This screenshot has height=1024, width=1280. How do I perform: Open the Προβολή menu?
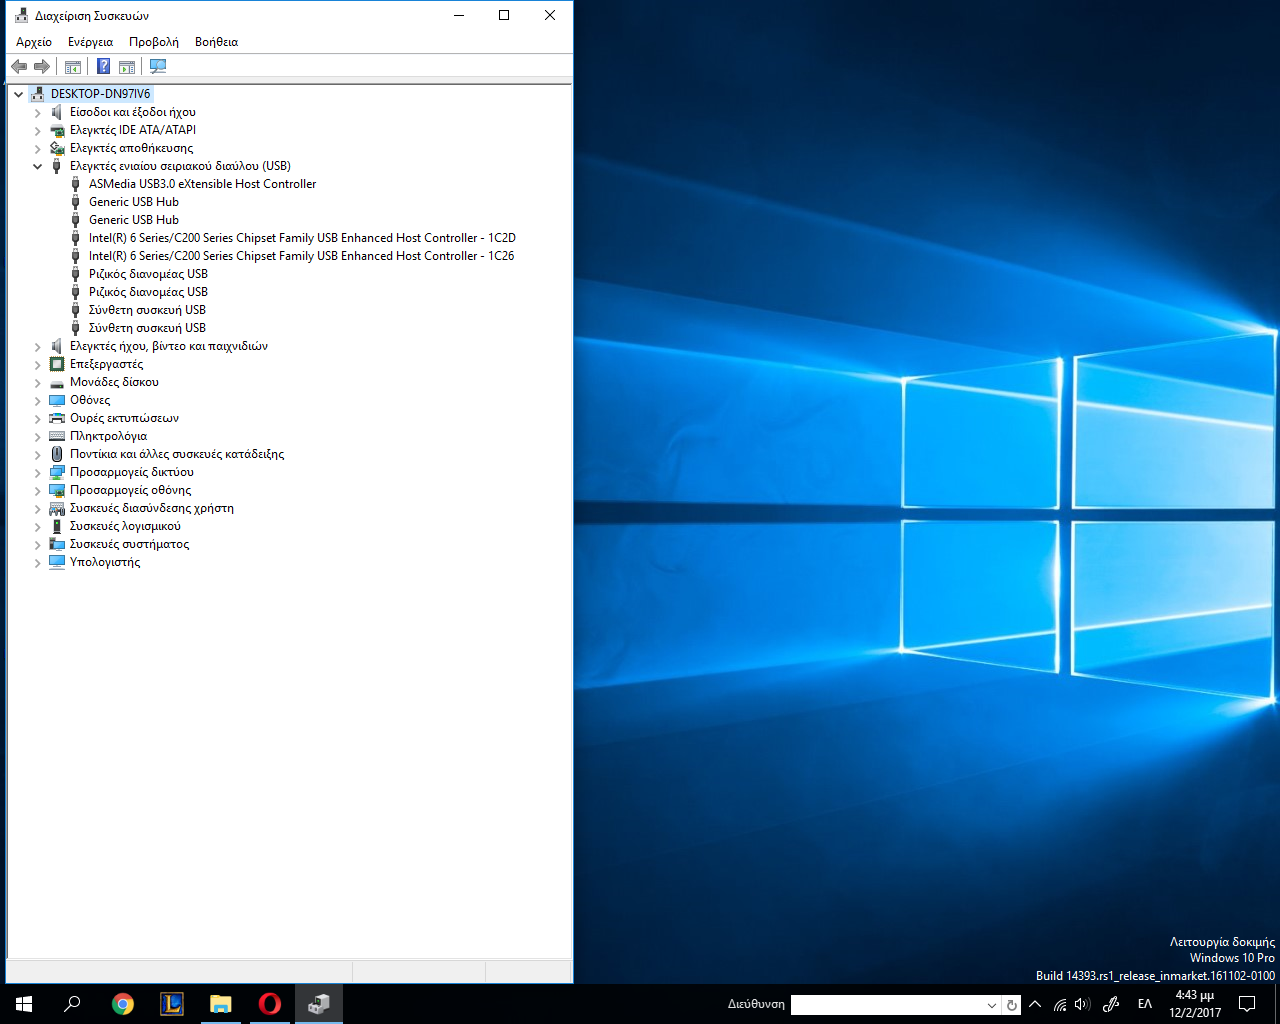tap(154, 42)
